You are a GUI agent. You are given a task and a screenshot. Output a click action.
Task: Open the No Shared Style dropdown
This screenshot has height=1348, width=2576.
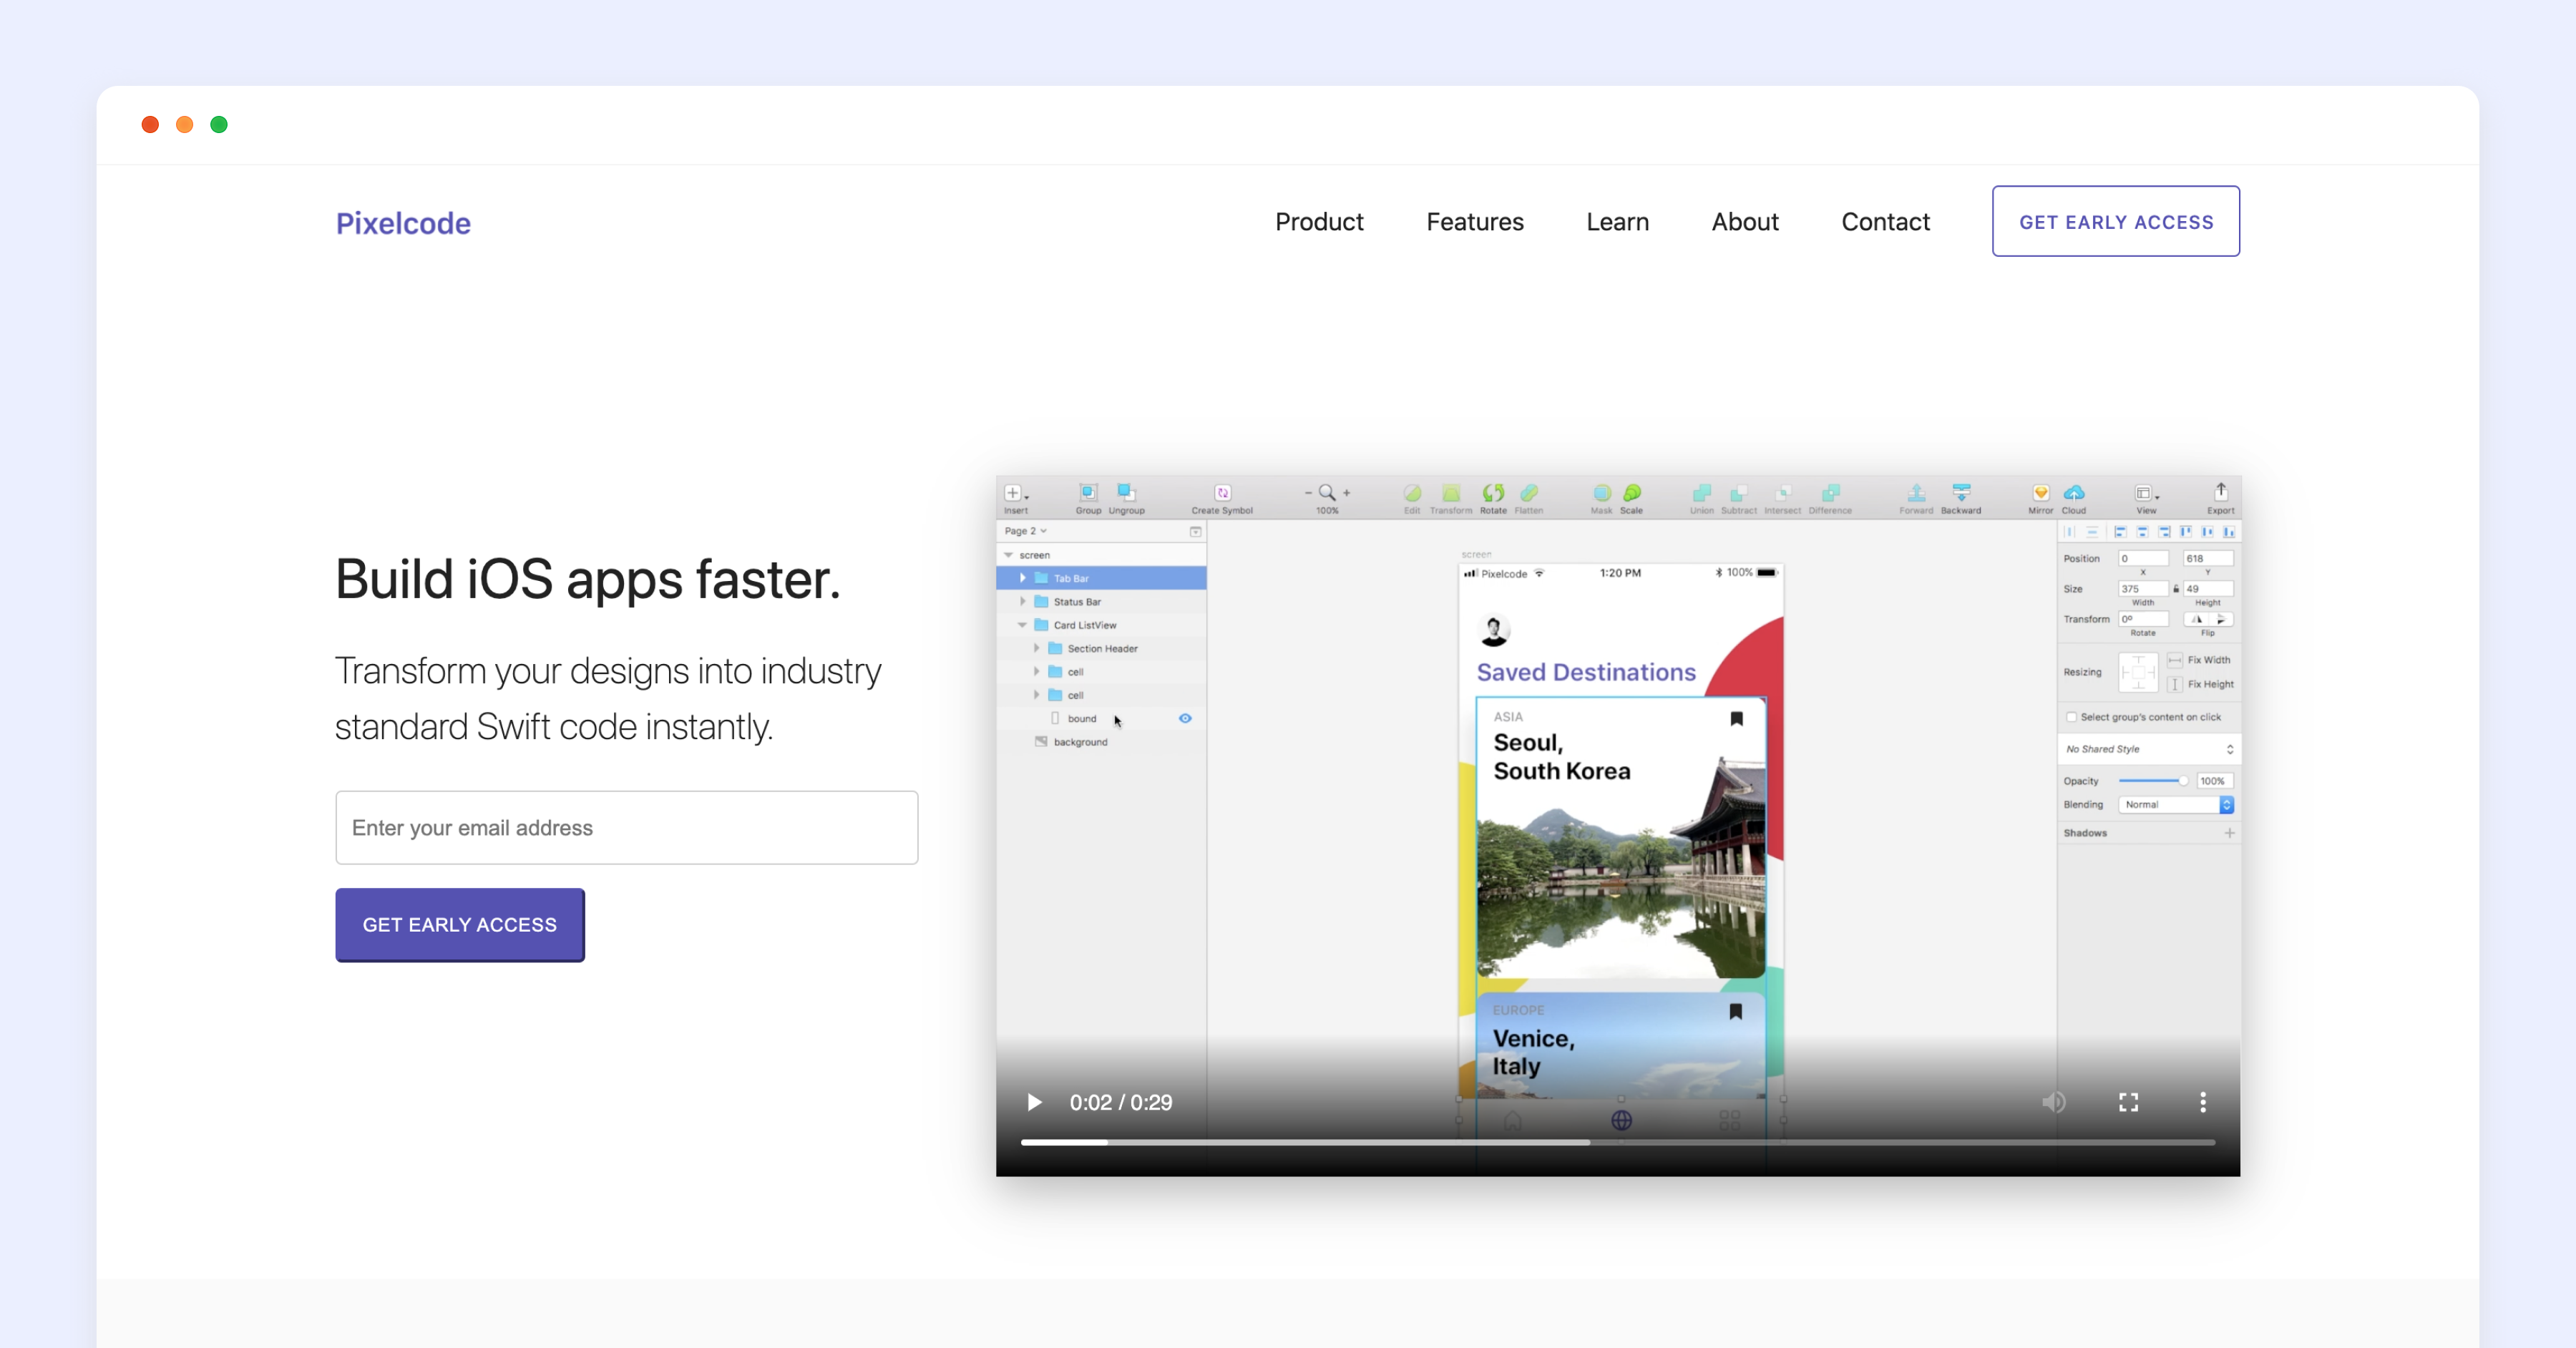click(x=2149, y=750)
